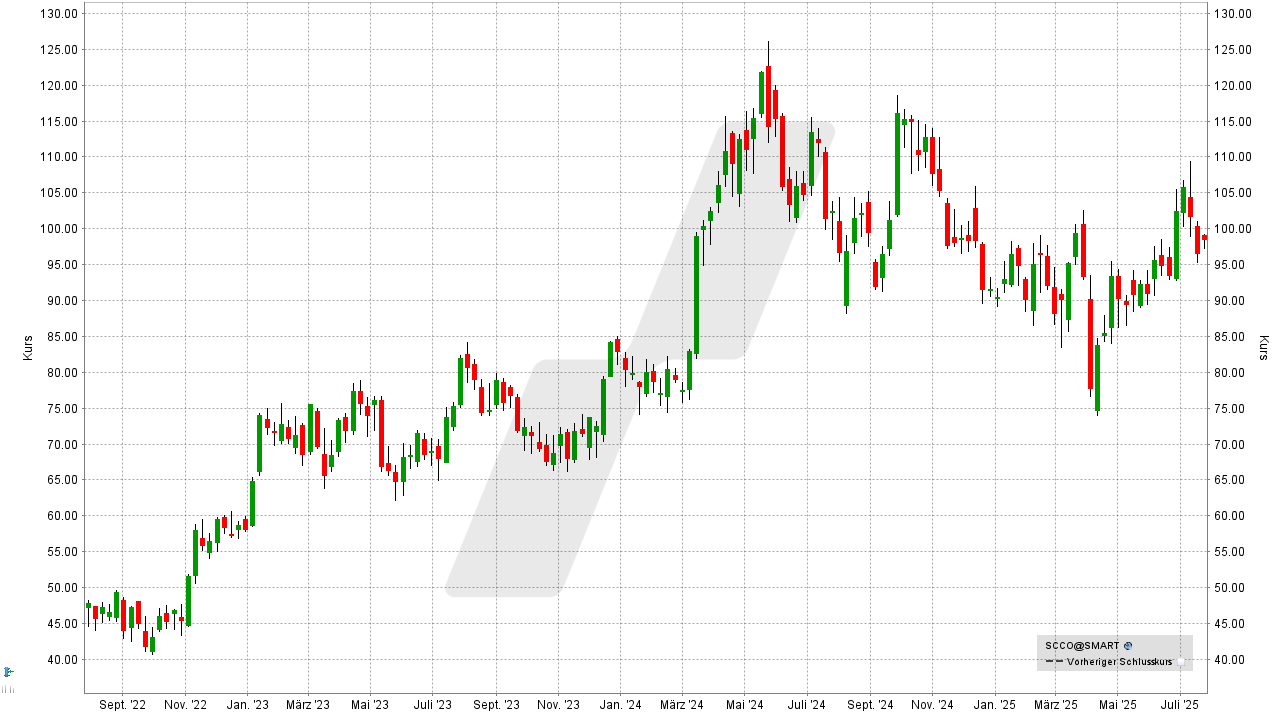Click the Mai '23 date label
1281x719 pixels.
coord(369,706)
